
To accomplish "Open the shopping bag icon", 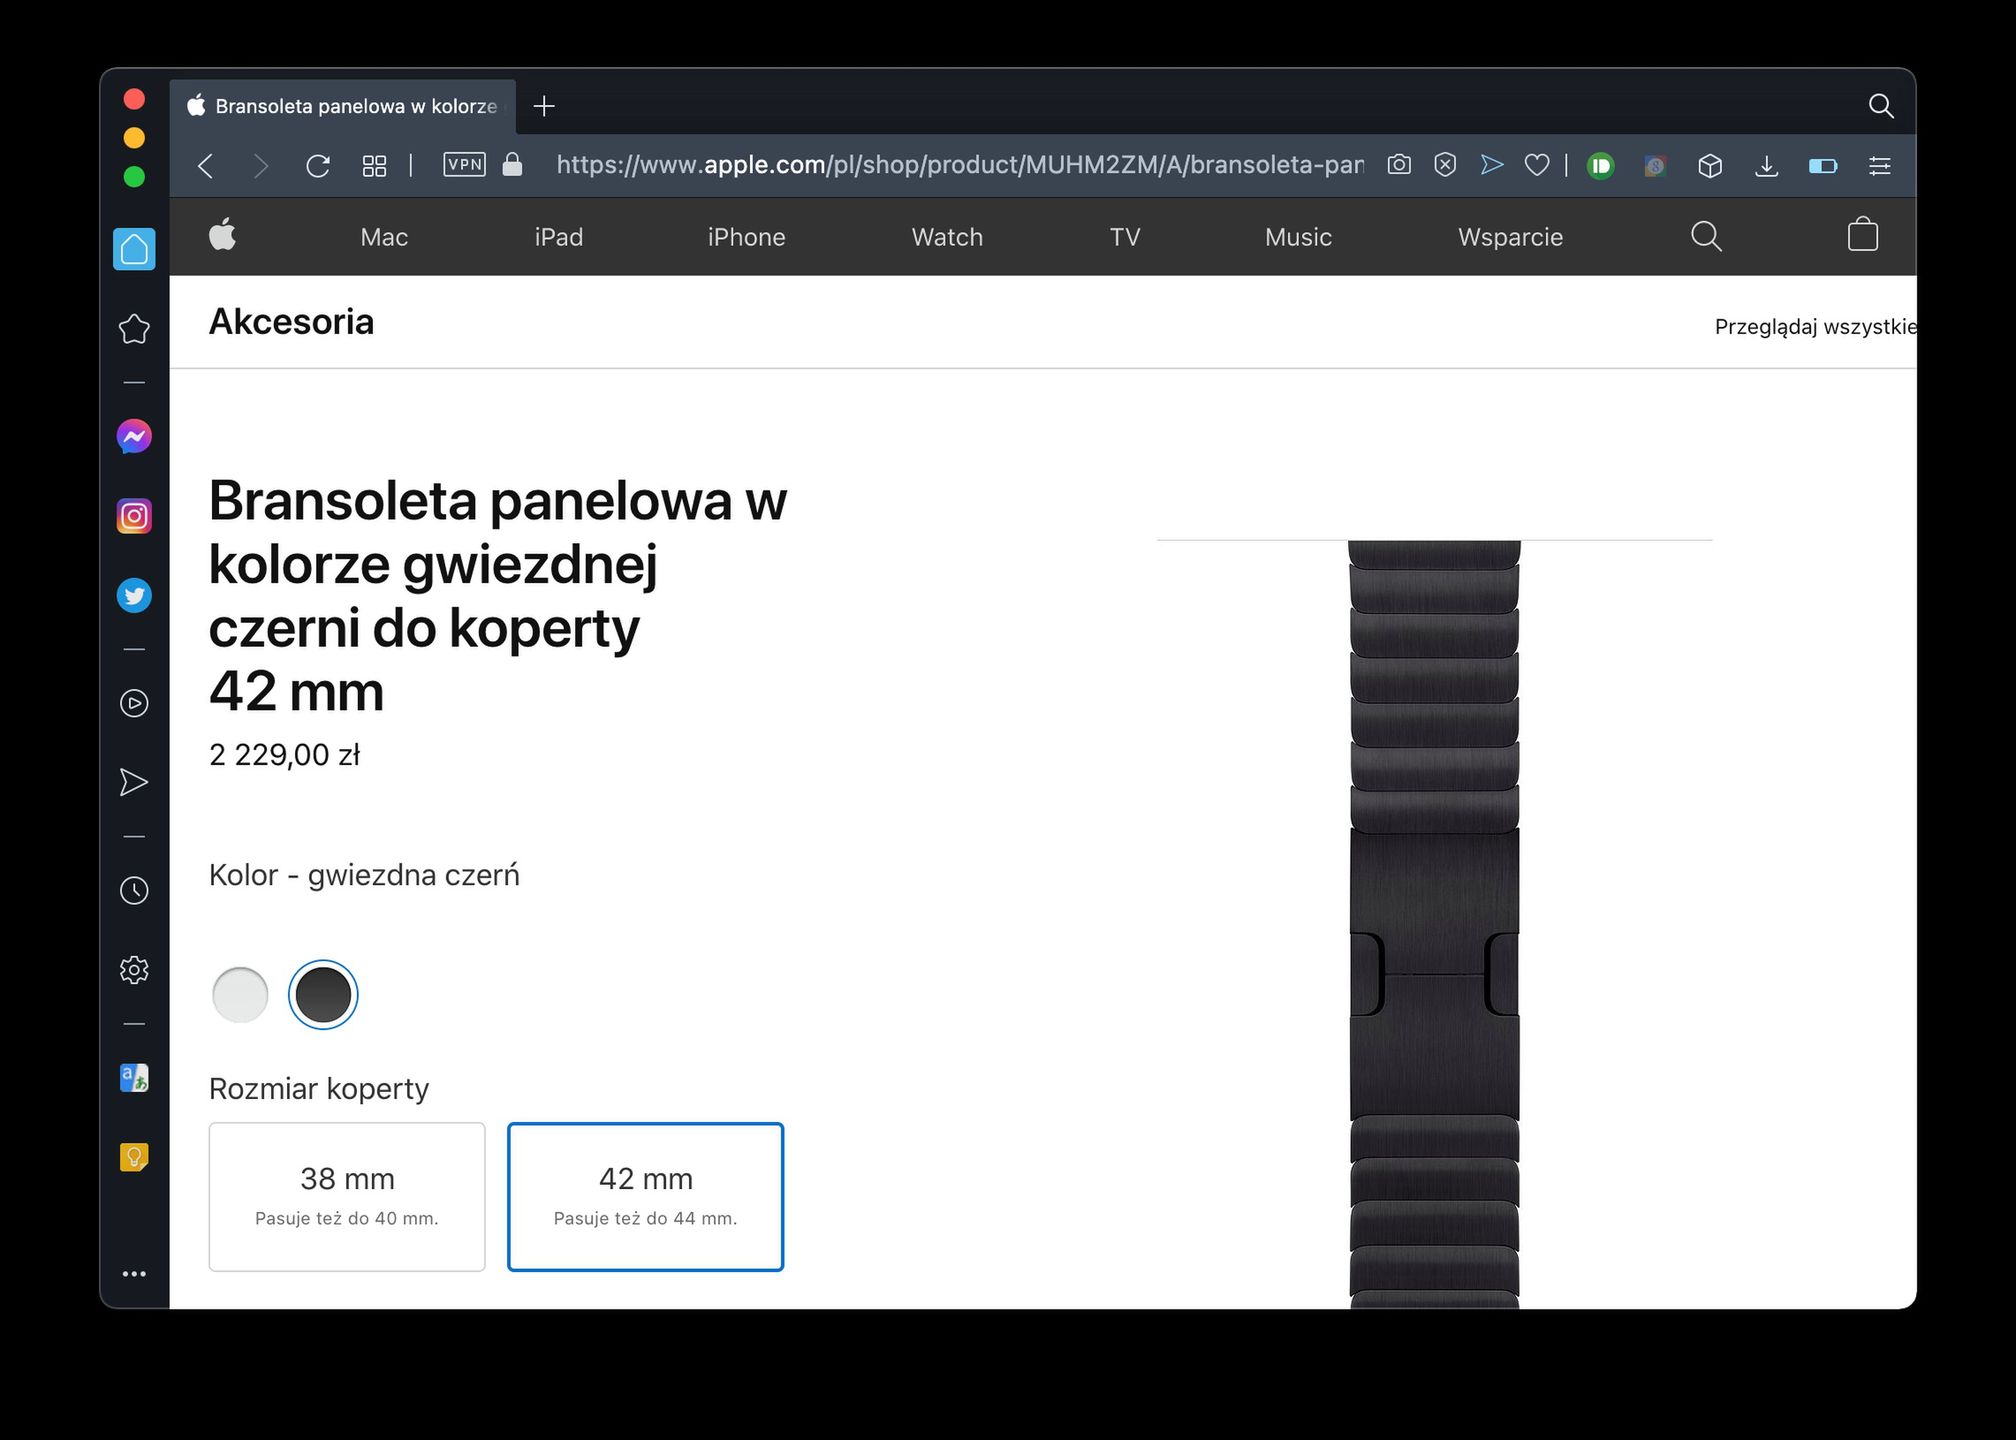I will point(1862,236).
